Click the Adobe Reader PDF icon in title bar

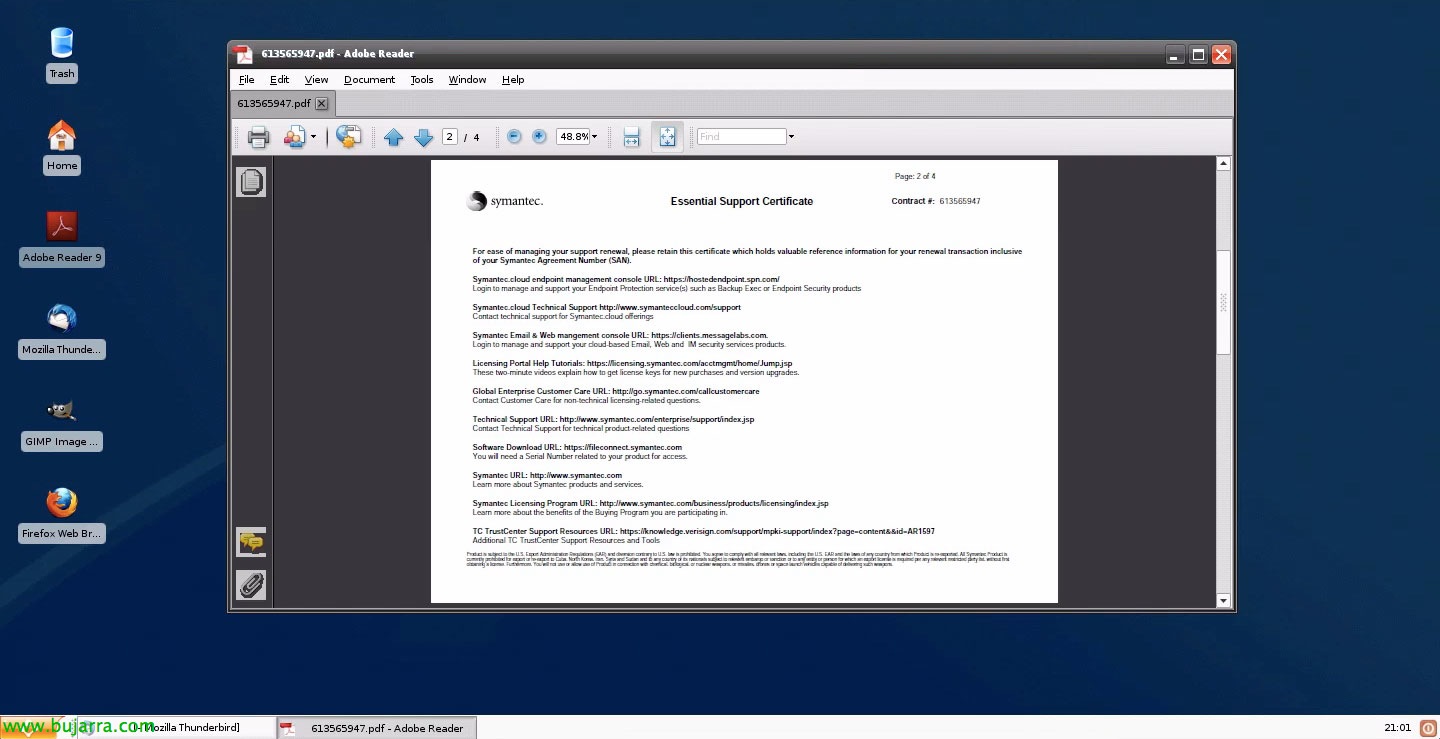243,54
